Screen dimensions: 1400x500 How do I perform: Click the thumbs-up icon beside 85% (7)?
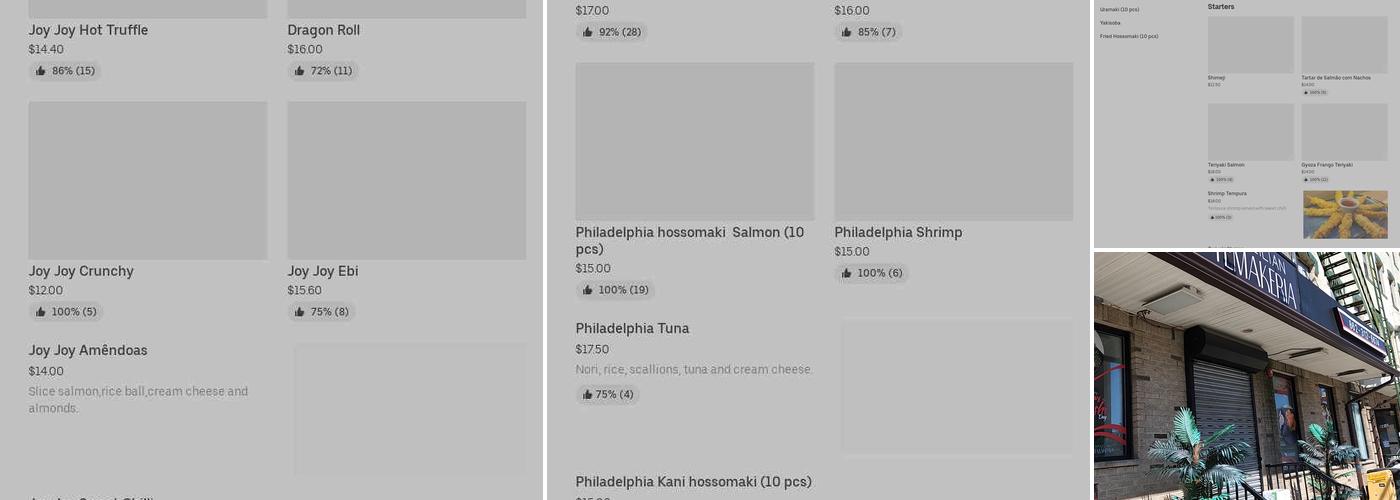[847, 32]
